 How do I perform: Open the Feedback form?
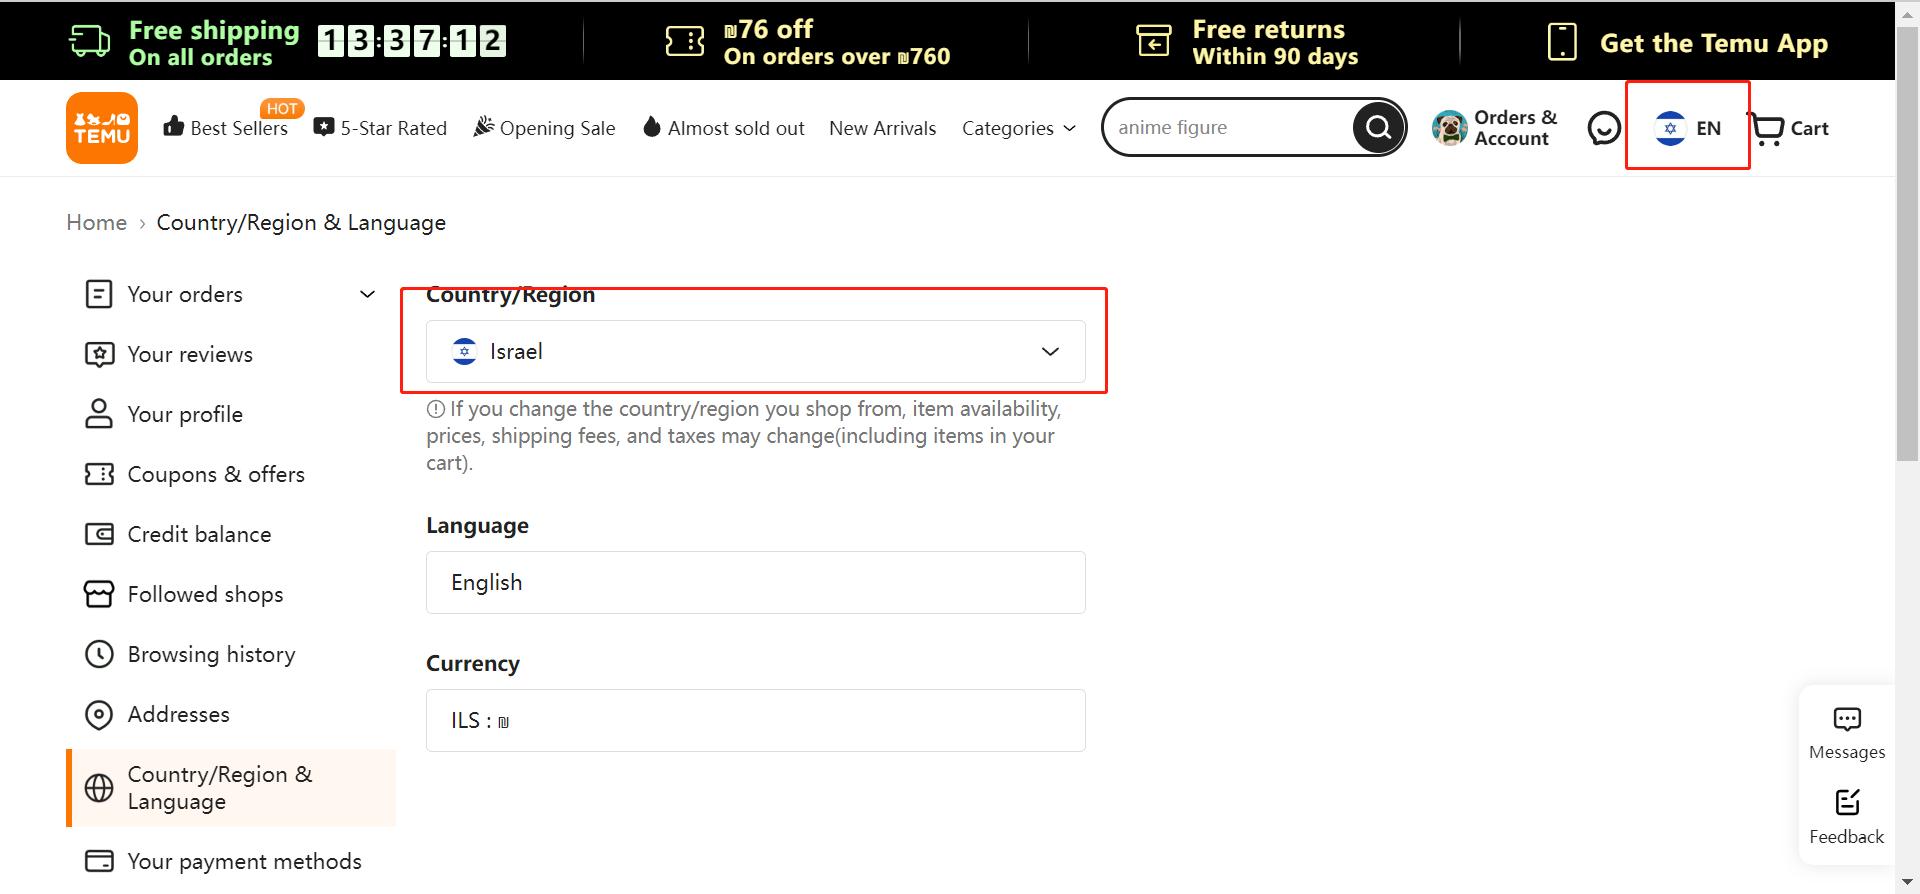pyautogui.click(x=1847, y=817)
